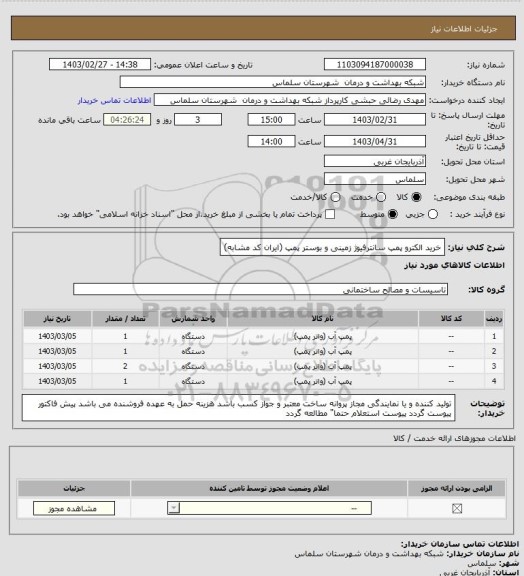The image size is (524, 576).
Task: Click the remaining days field showing 3
Action: tap(198, 120)
